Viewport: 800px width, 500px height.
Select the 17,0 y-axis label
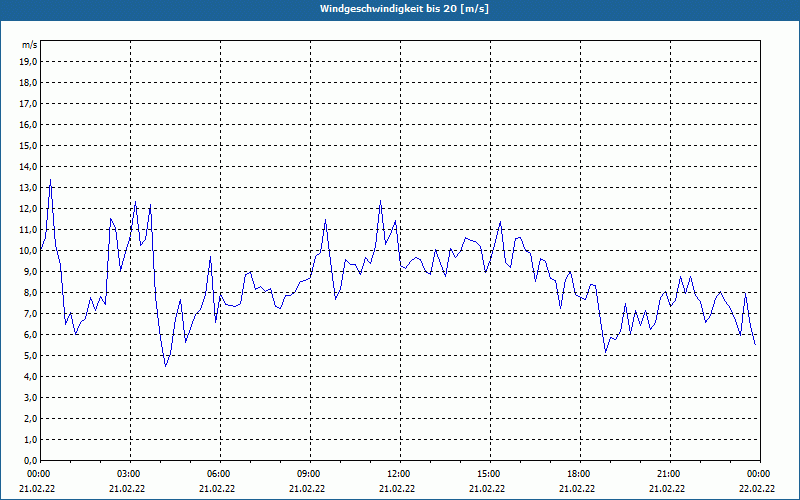(29, 104)
